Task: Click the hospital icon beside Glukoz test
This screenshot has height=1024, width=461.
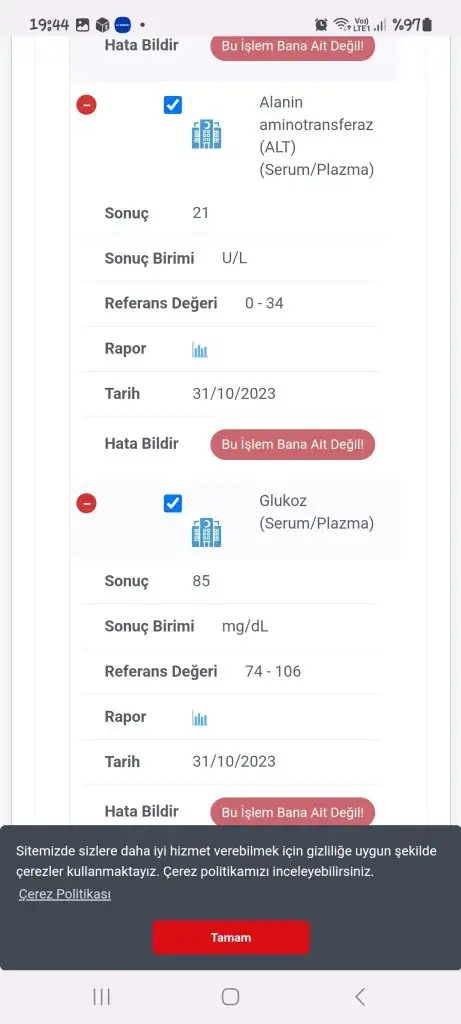Action: tap(206, 532)
